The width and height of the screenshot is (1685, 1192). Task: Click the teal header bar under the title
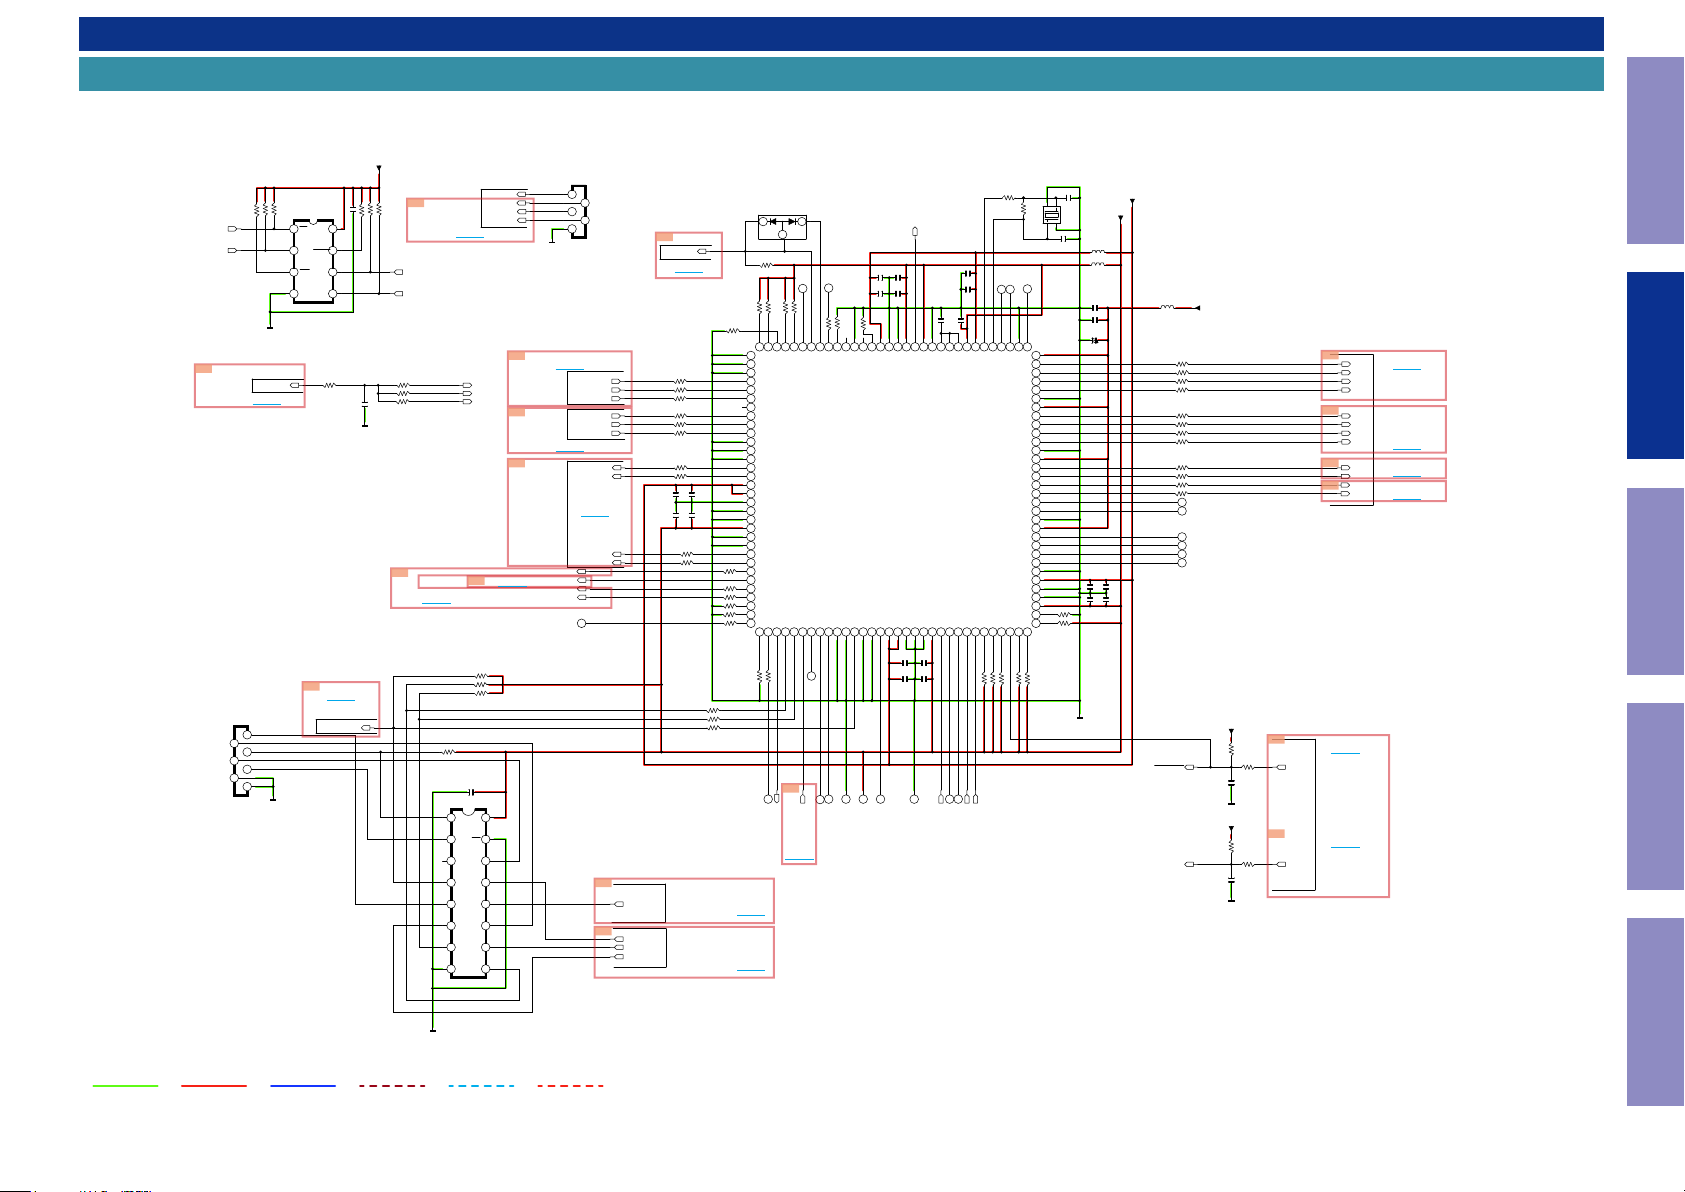pyautogui.click(x=841, y=74)
